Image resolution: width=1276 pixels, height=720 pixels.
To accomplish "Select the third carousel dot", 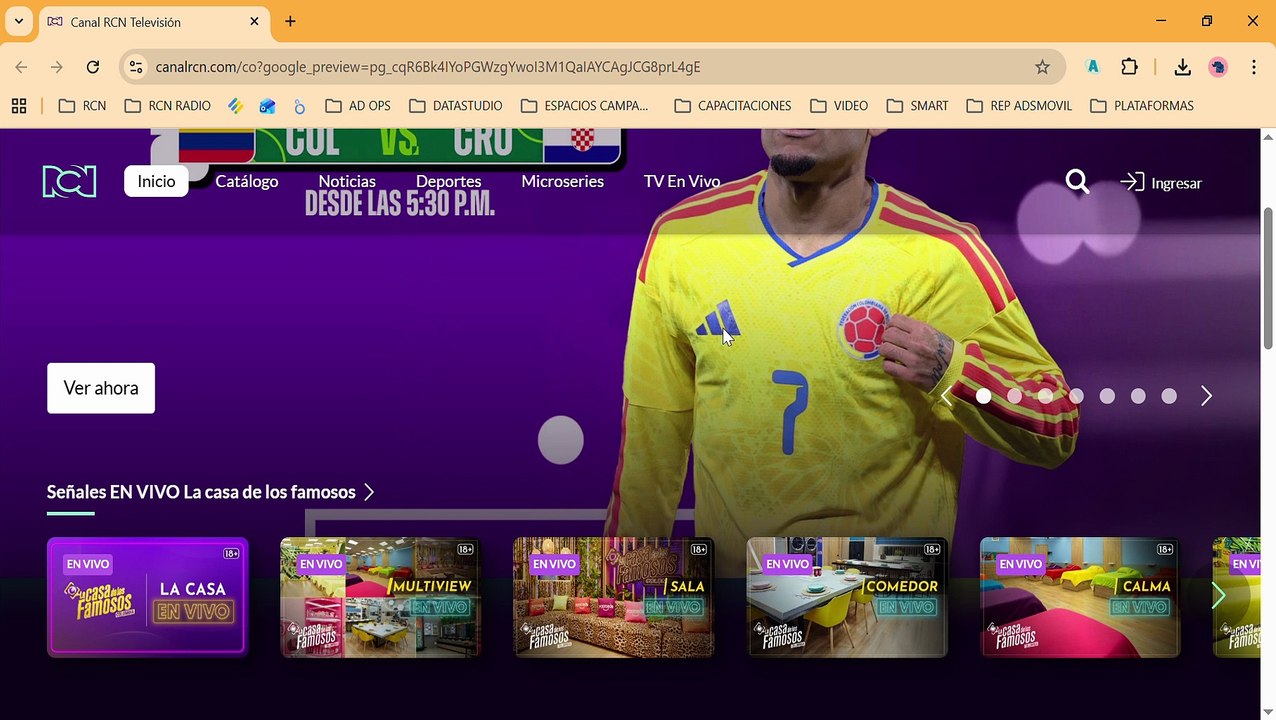I will 1046,396.
